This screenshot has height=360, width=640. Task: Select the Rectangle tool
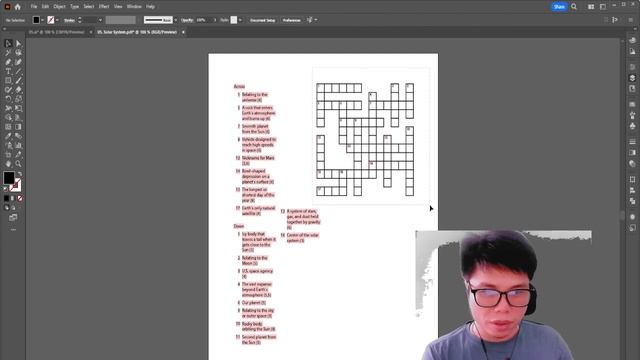[x=8, y=80]
